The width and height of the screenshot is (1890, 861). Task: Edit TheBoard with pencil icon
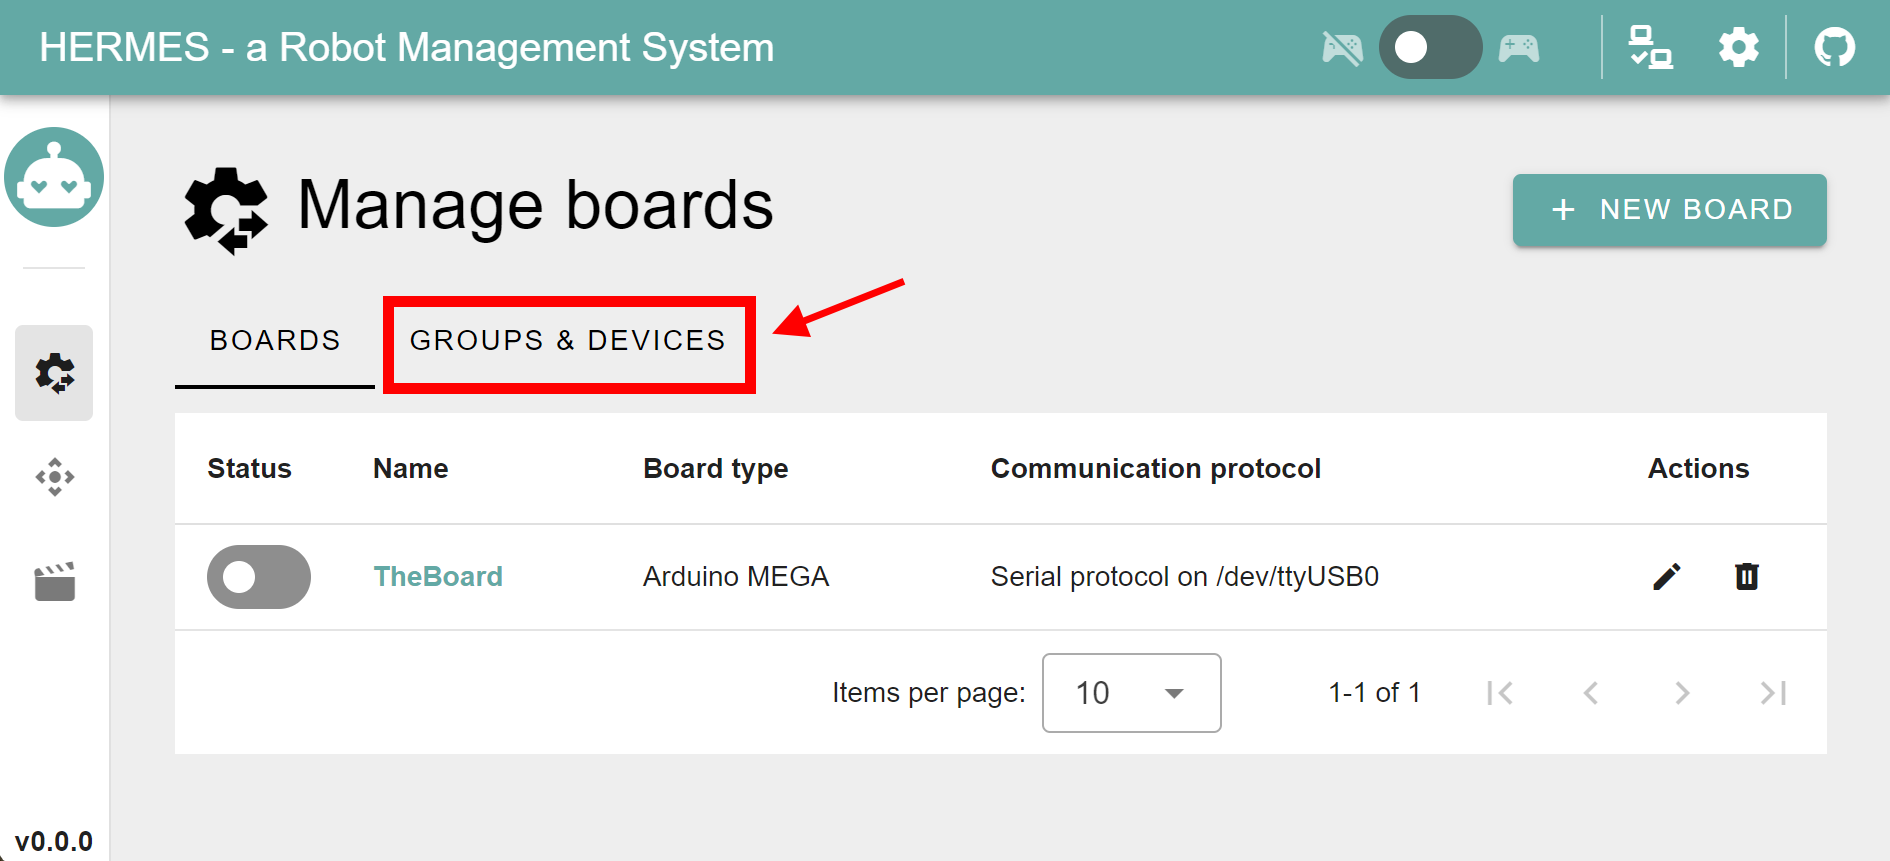click(1666, 577)
